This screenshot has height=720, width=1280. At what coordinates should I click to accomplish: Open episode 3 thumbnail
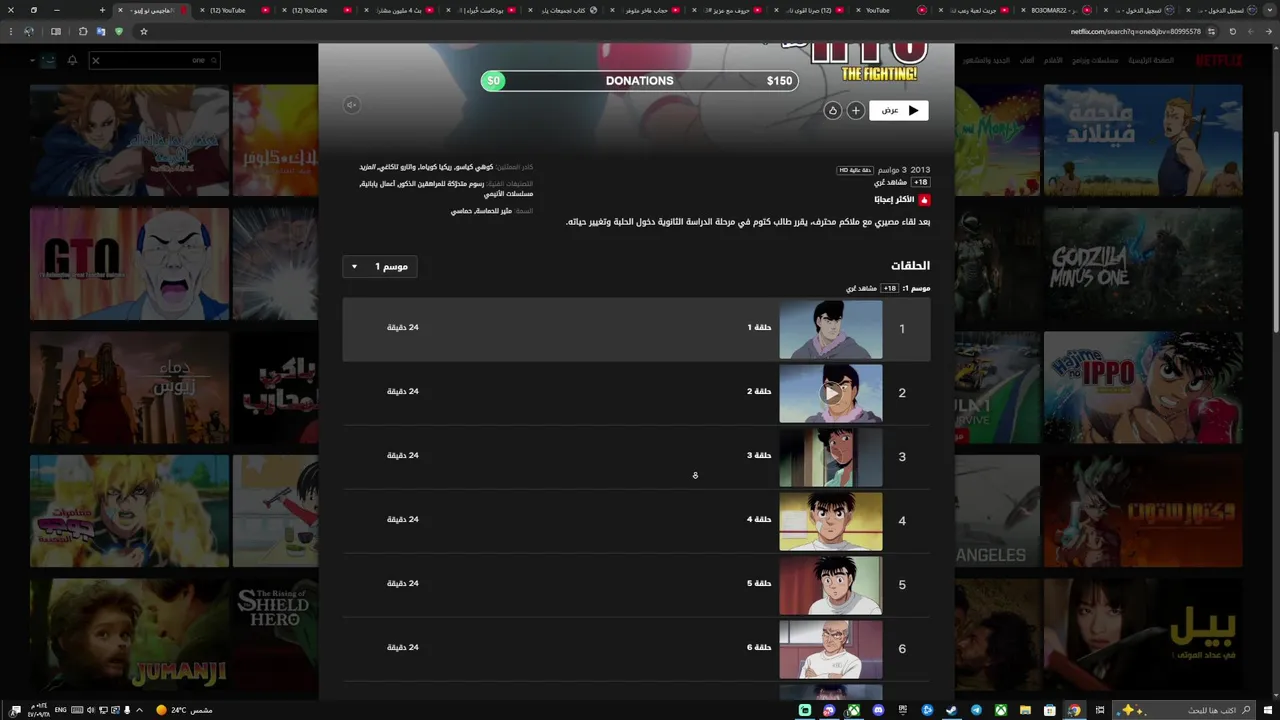[831, 457]
